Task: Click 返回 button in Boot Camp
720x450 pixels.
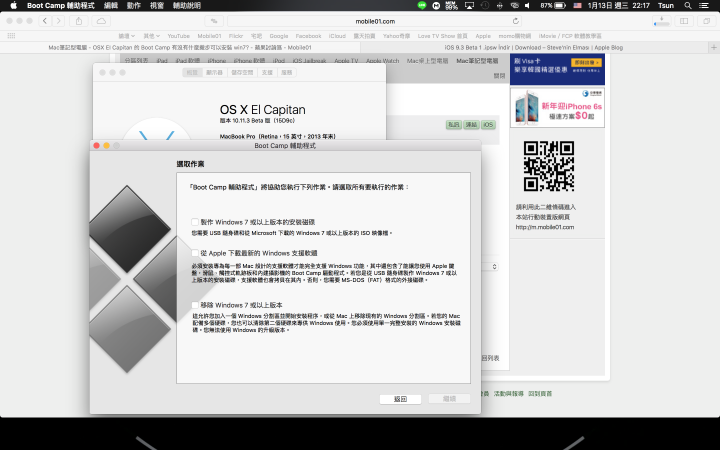Action: [400, 399]
